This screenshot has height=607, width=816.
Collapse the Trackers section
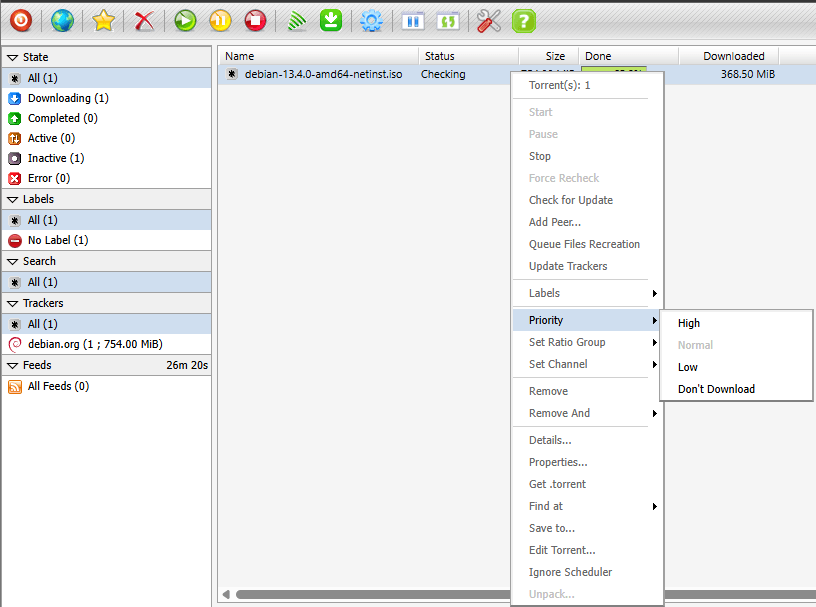tap(12, 303)
